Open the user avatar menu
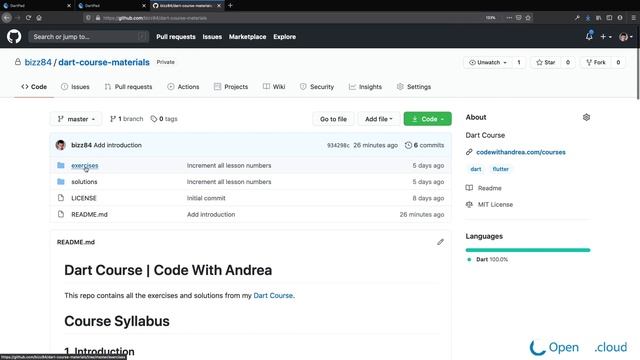The width and height of the screenshot is (640, 360). [x=626, y=37]
